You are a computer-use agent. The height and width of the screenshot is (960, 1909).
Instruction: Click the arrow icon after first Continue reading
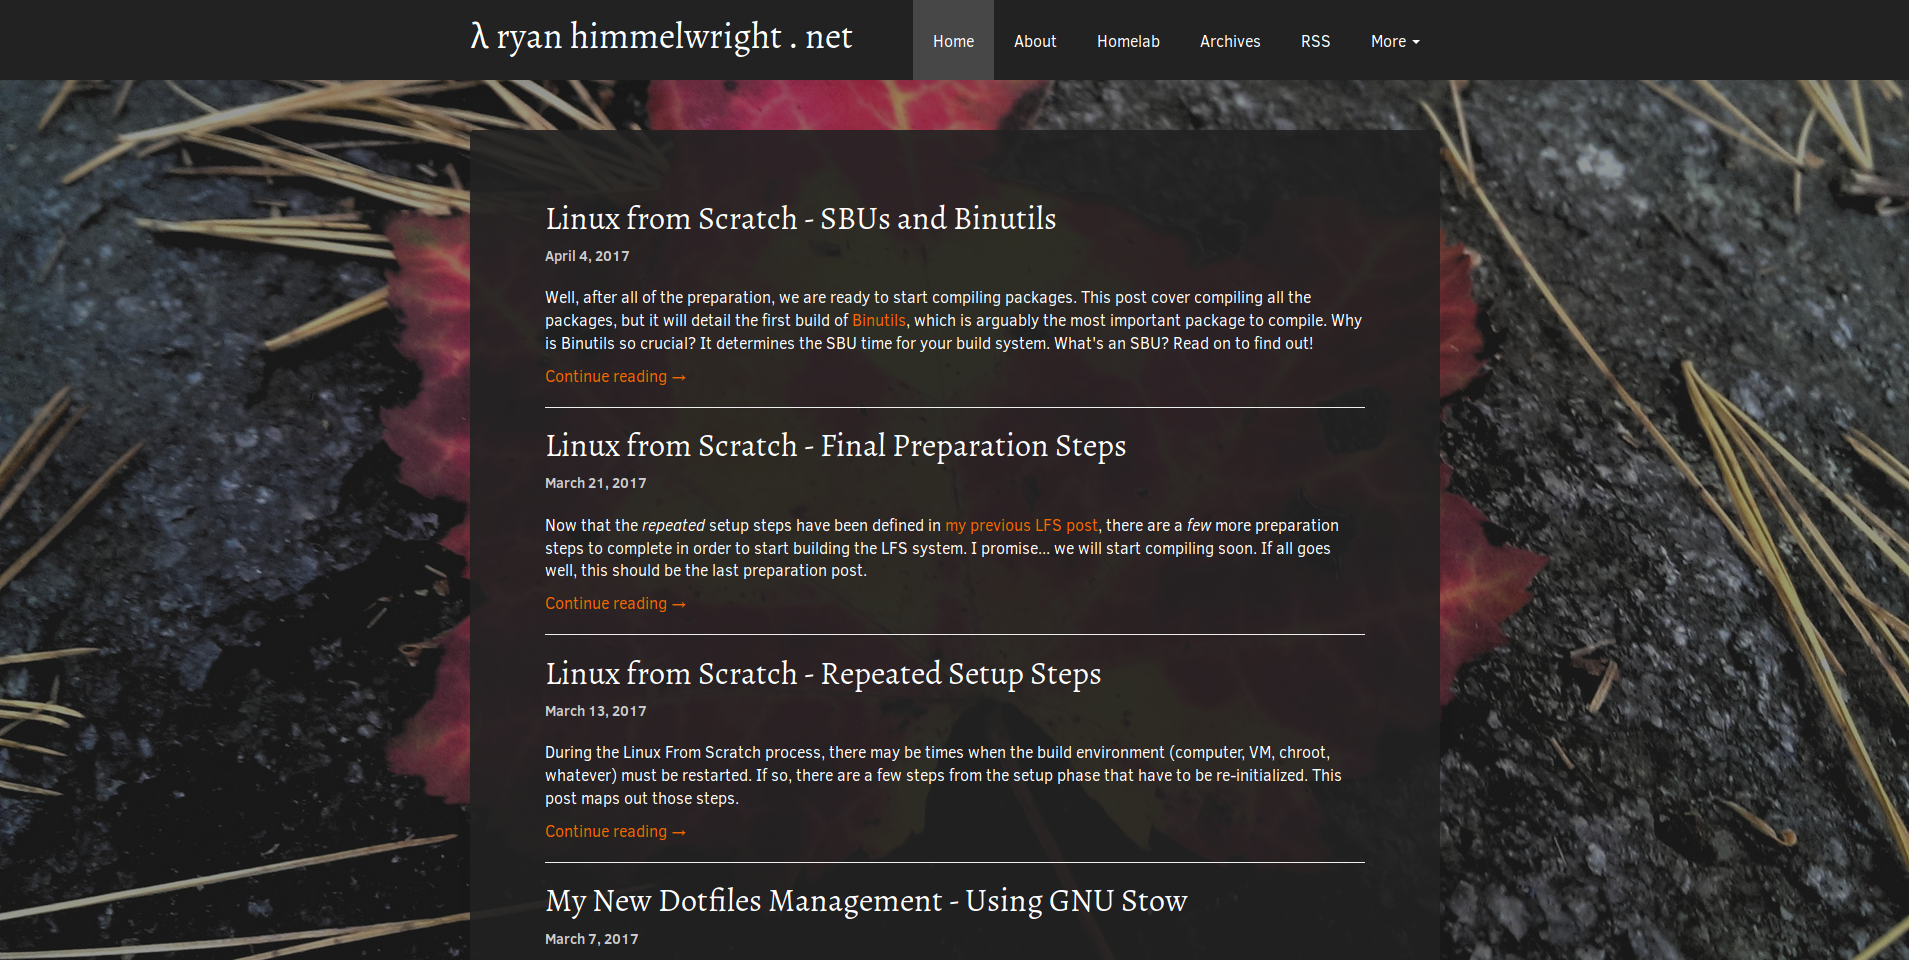[x=679, y=378]
